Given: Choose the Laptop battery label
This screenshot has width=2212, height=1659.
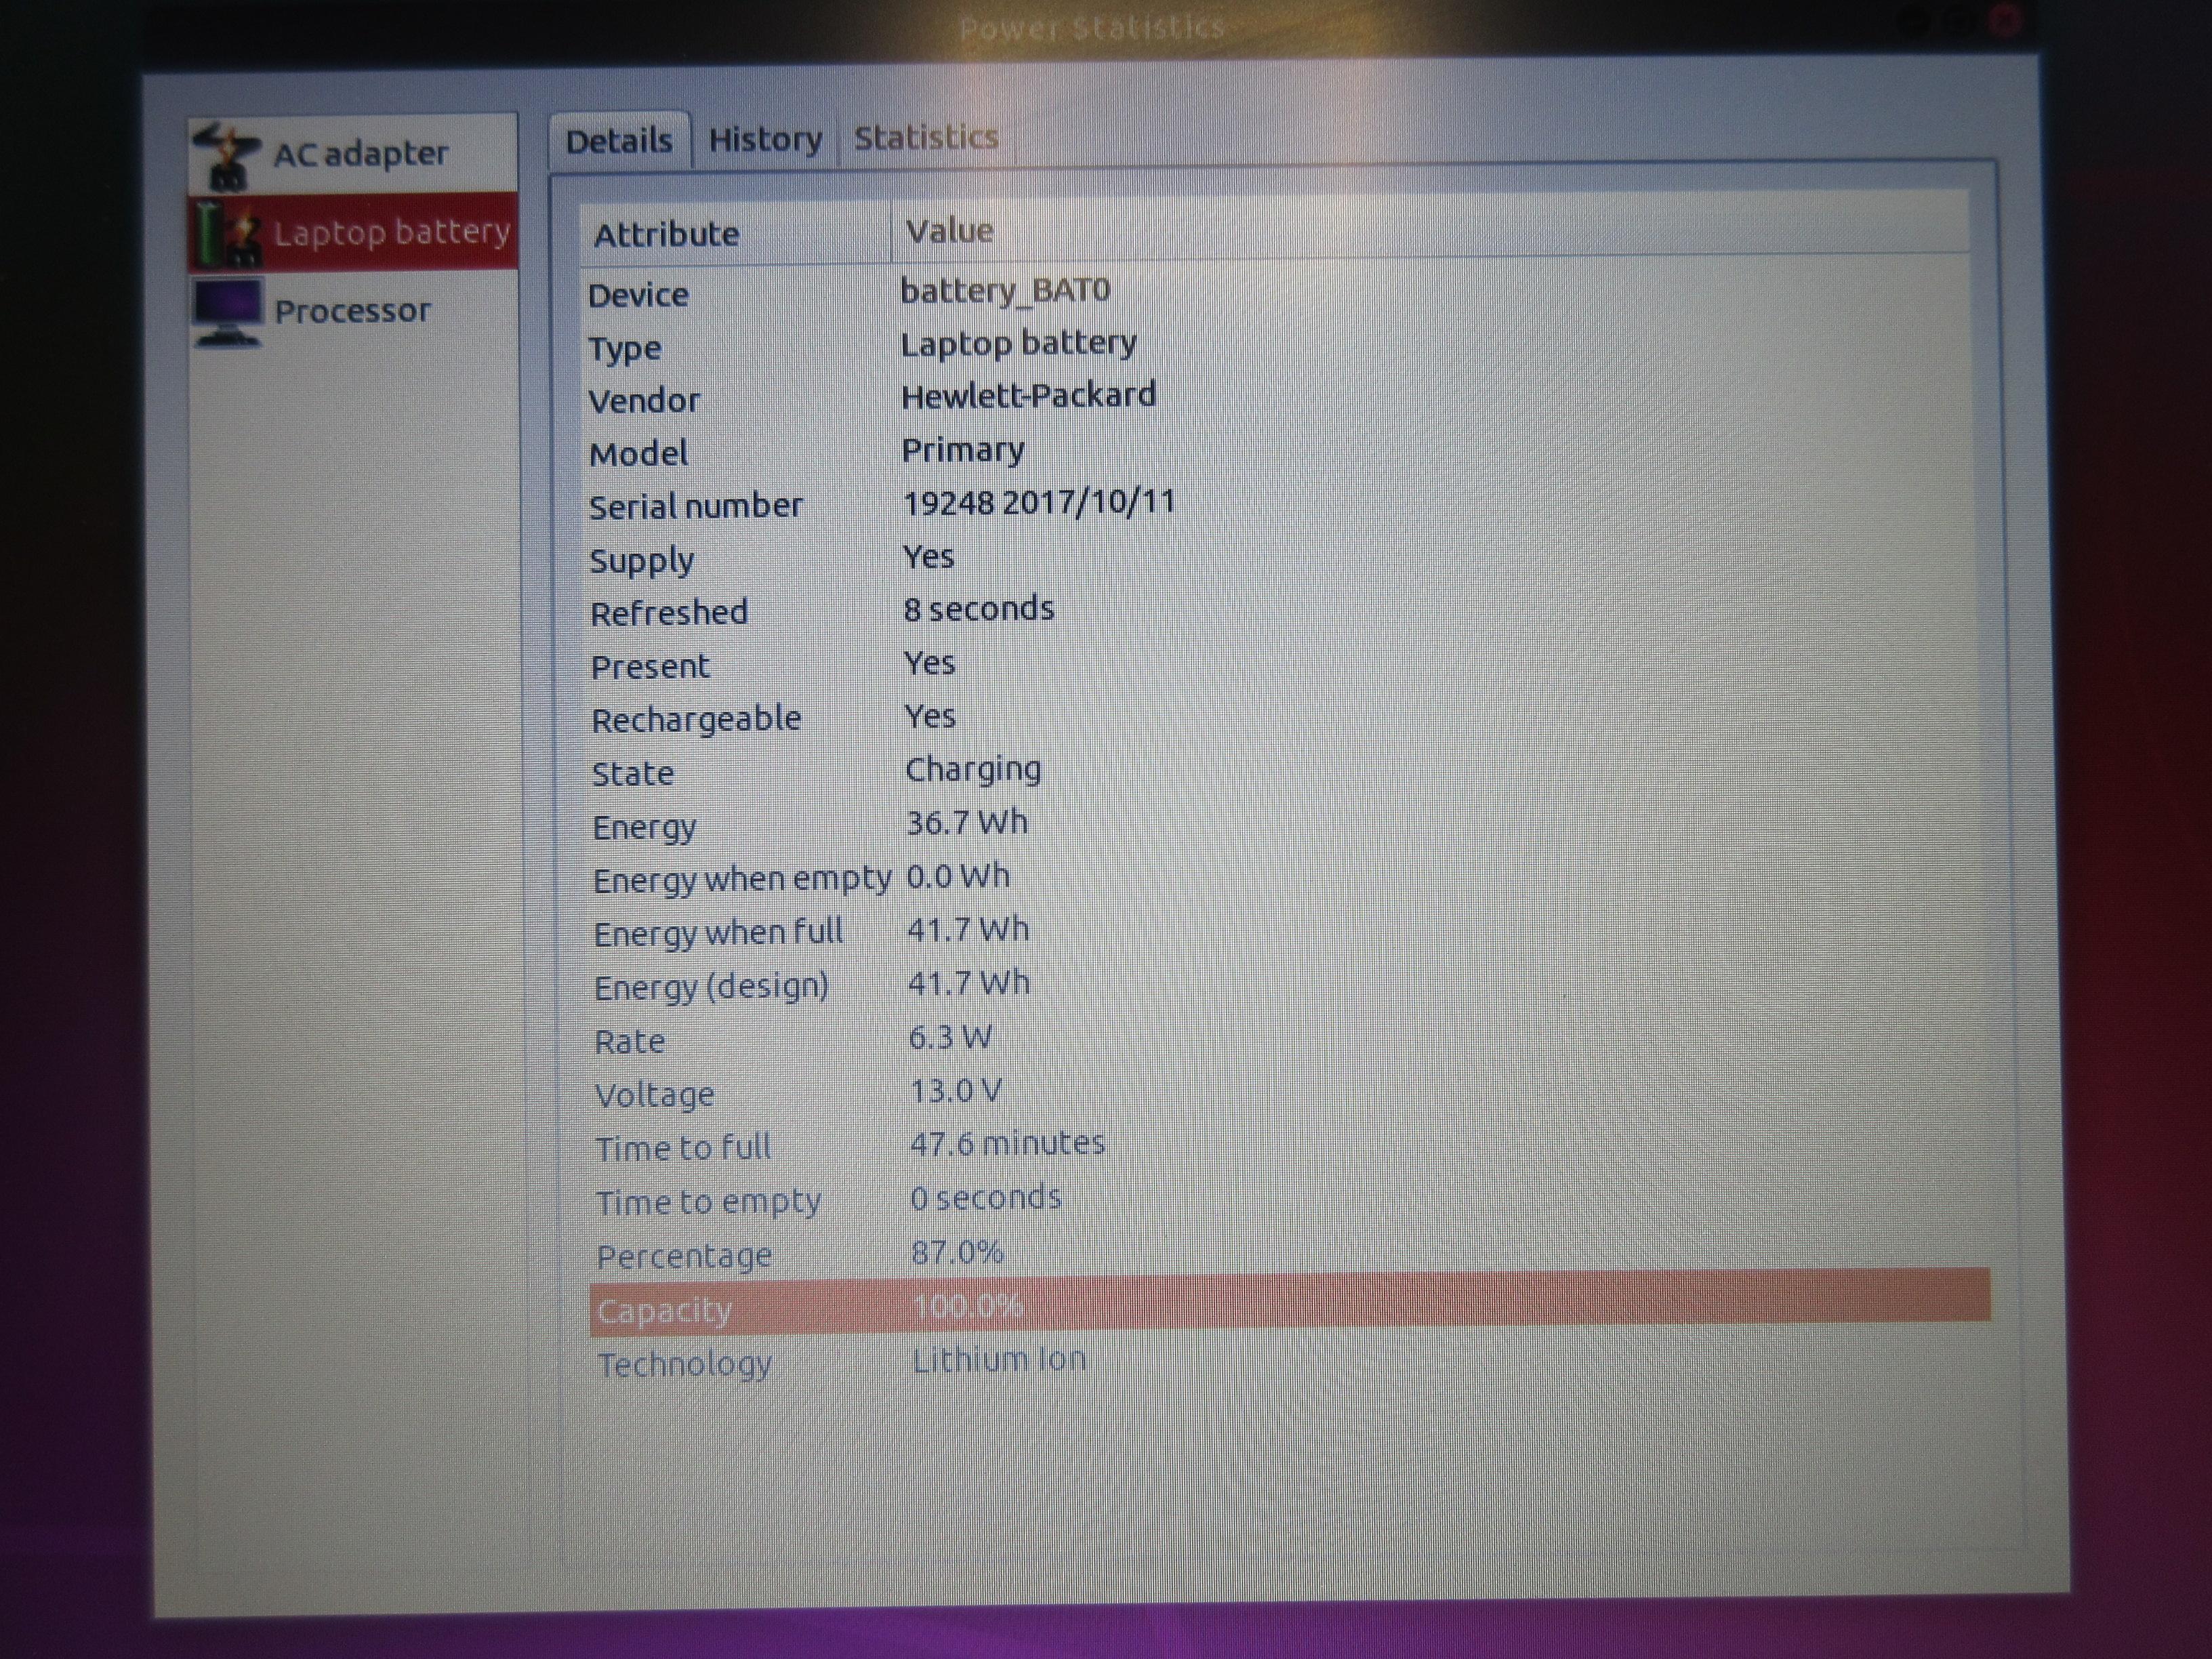Looking at the screenshot, I should coord(392,232).
